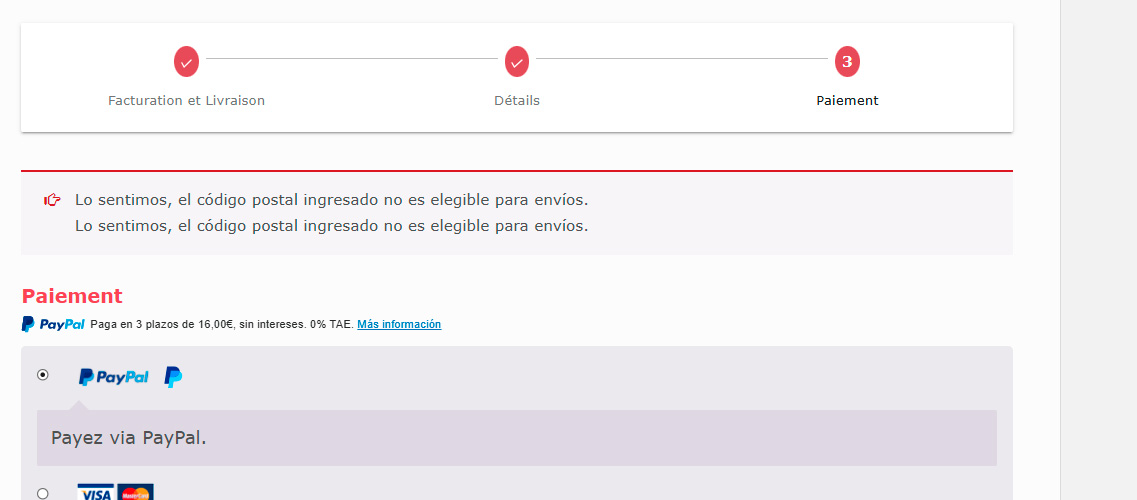Click the Visa card logo
The height and width of the screenshot is (500, 1137).
(96, 493)
